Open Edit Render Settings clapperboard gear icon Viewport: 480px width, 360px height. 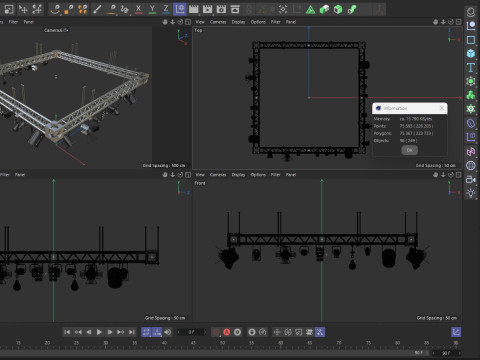click(221, 9)
